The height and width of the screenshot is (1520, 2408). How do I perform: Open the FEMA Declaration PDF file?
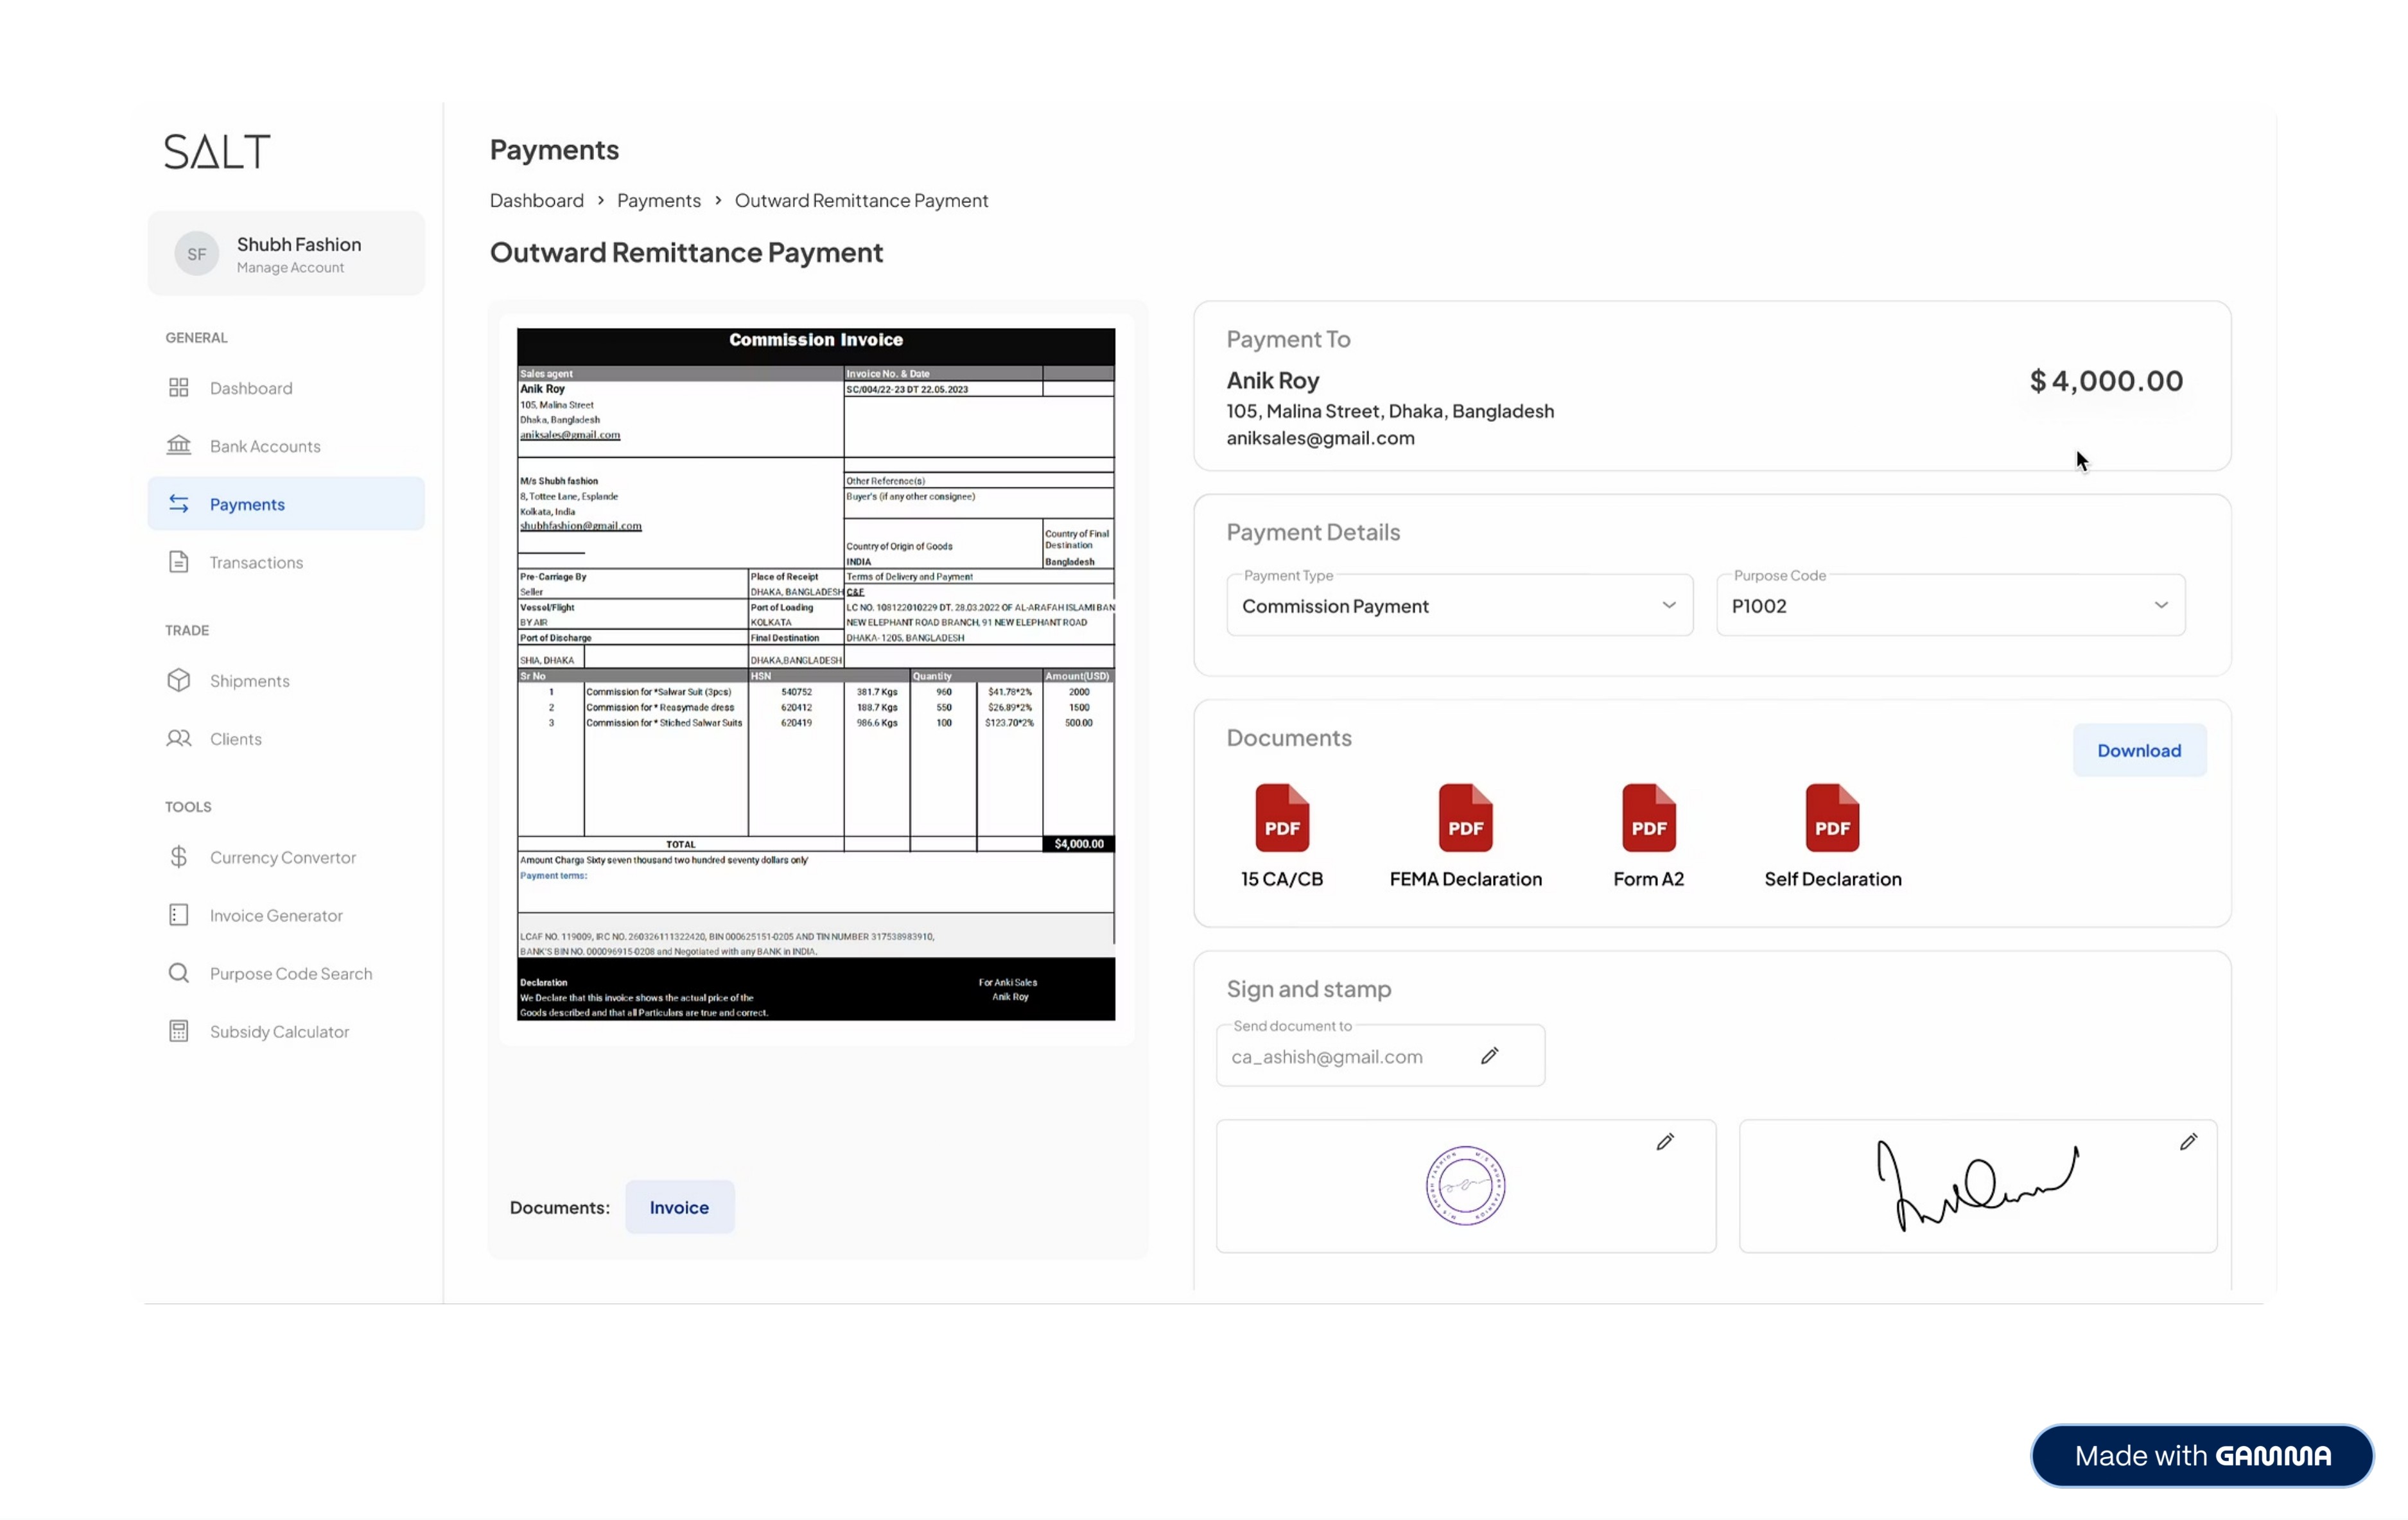coord(1465,818)
